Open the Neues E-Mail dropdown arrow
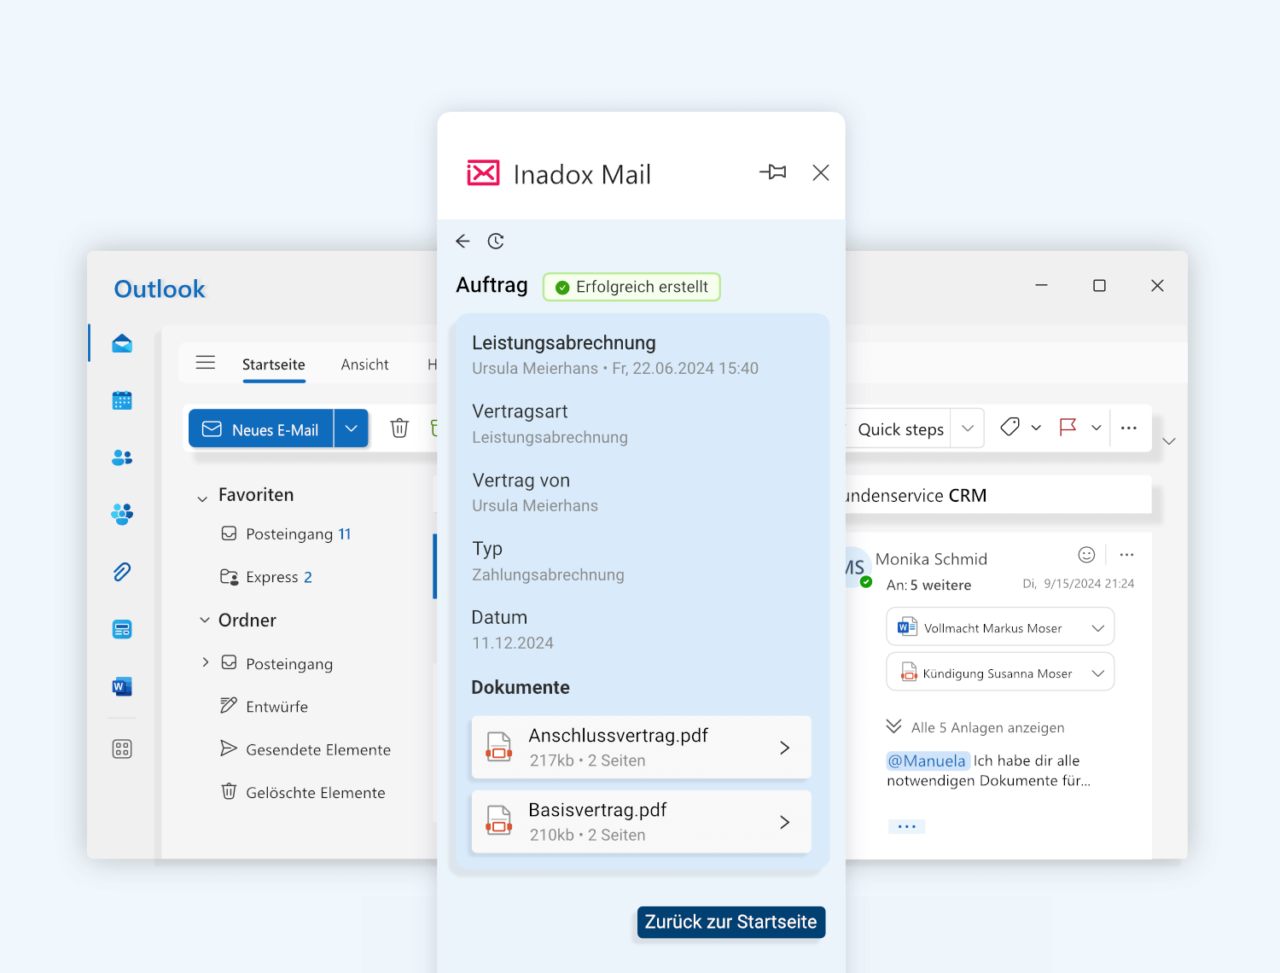Image resolution: width=1280 pixels, height=973 pixels. 351,428
